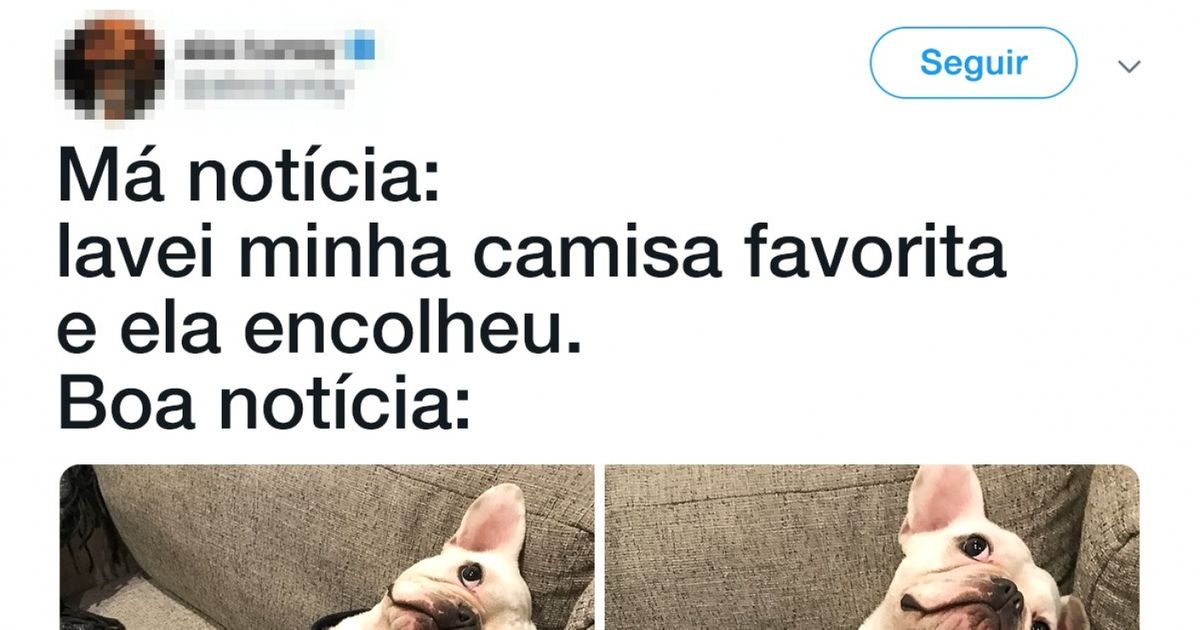Click the dog's eye in the right photo
This screenshot has width=1200, height=630.
973,546
